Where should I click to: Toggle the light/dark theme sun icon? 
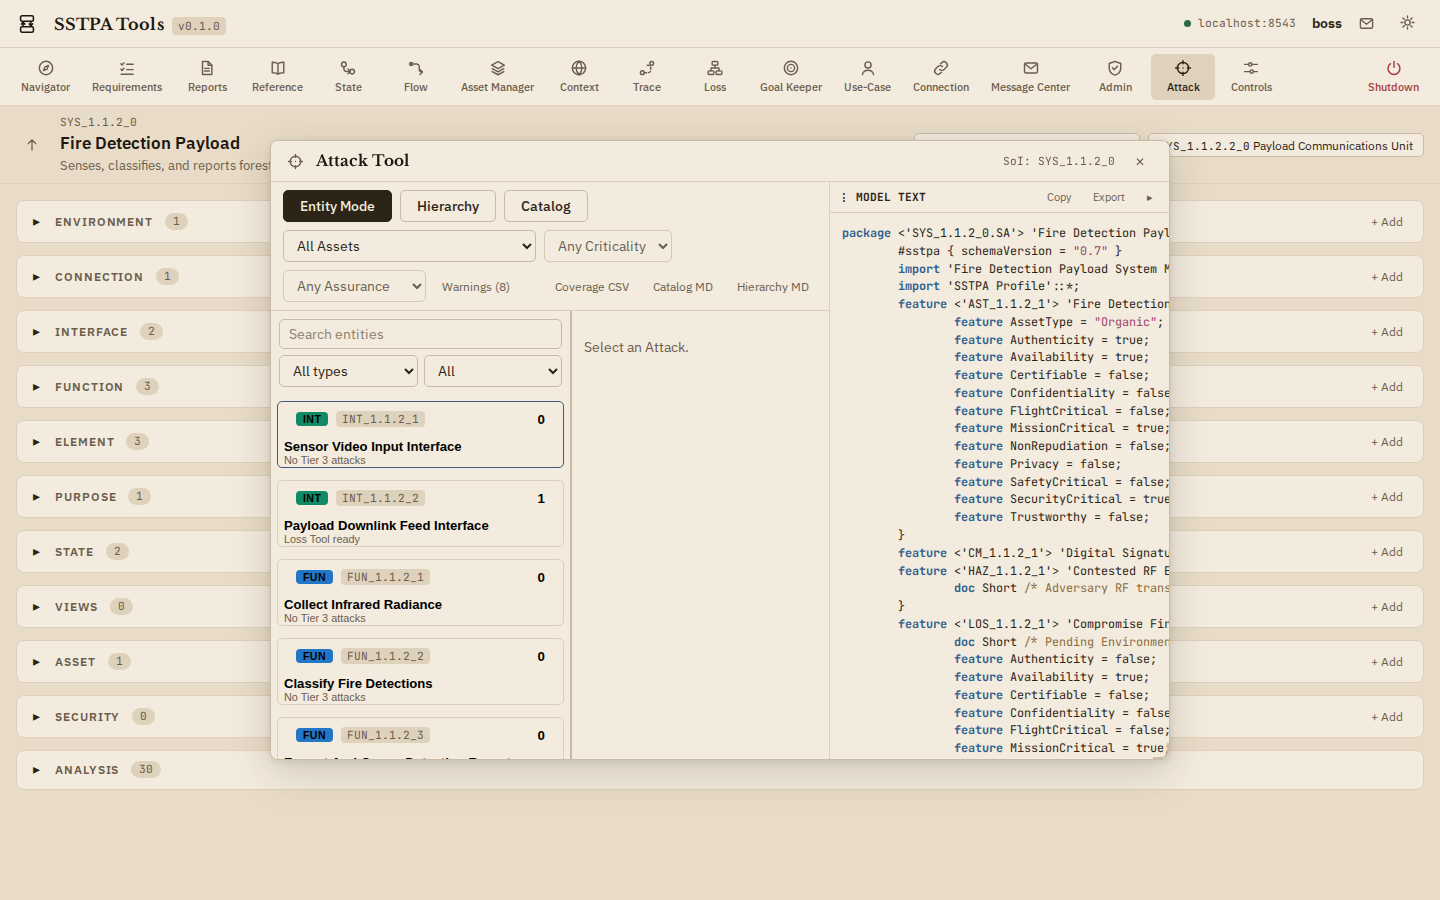(1407, 23)
